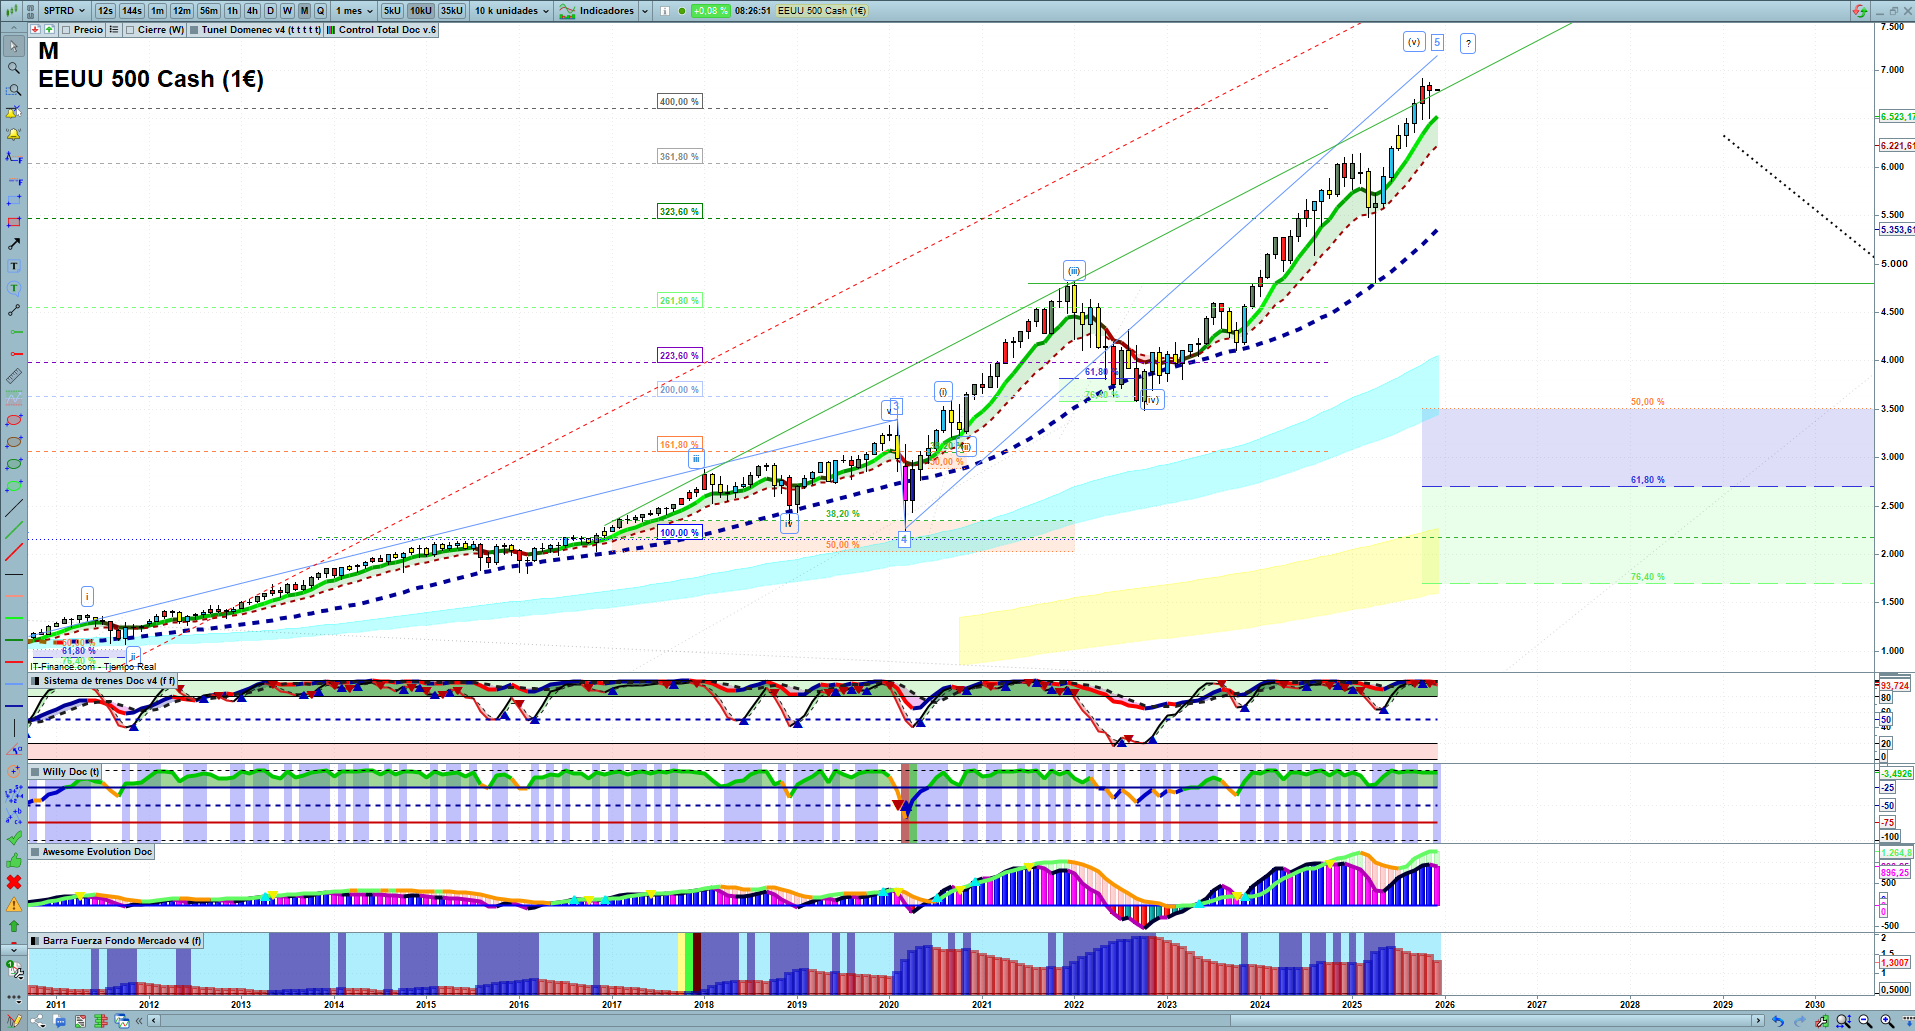Viewport: 1915px width, 1031px height.
Task: Click the 56m timeframe button
Action: click(209, 11)
